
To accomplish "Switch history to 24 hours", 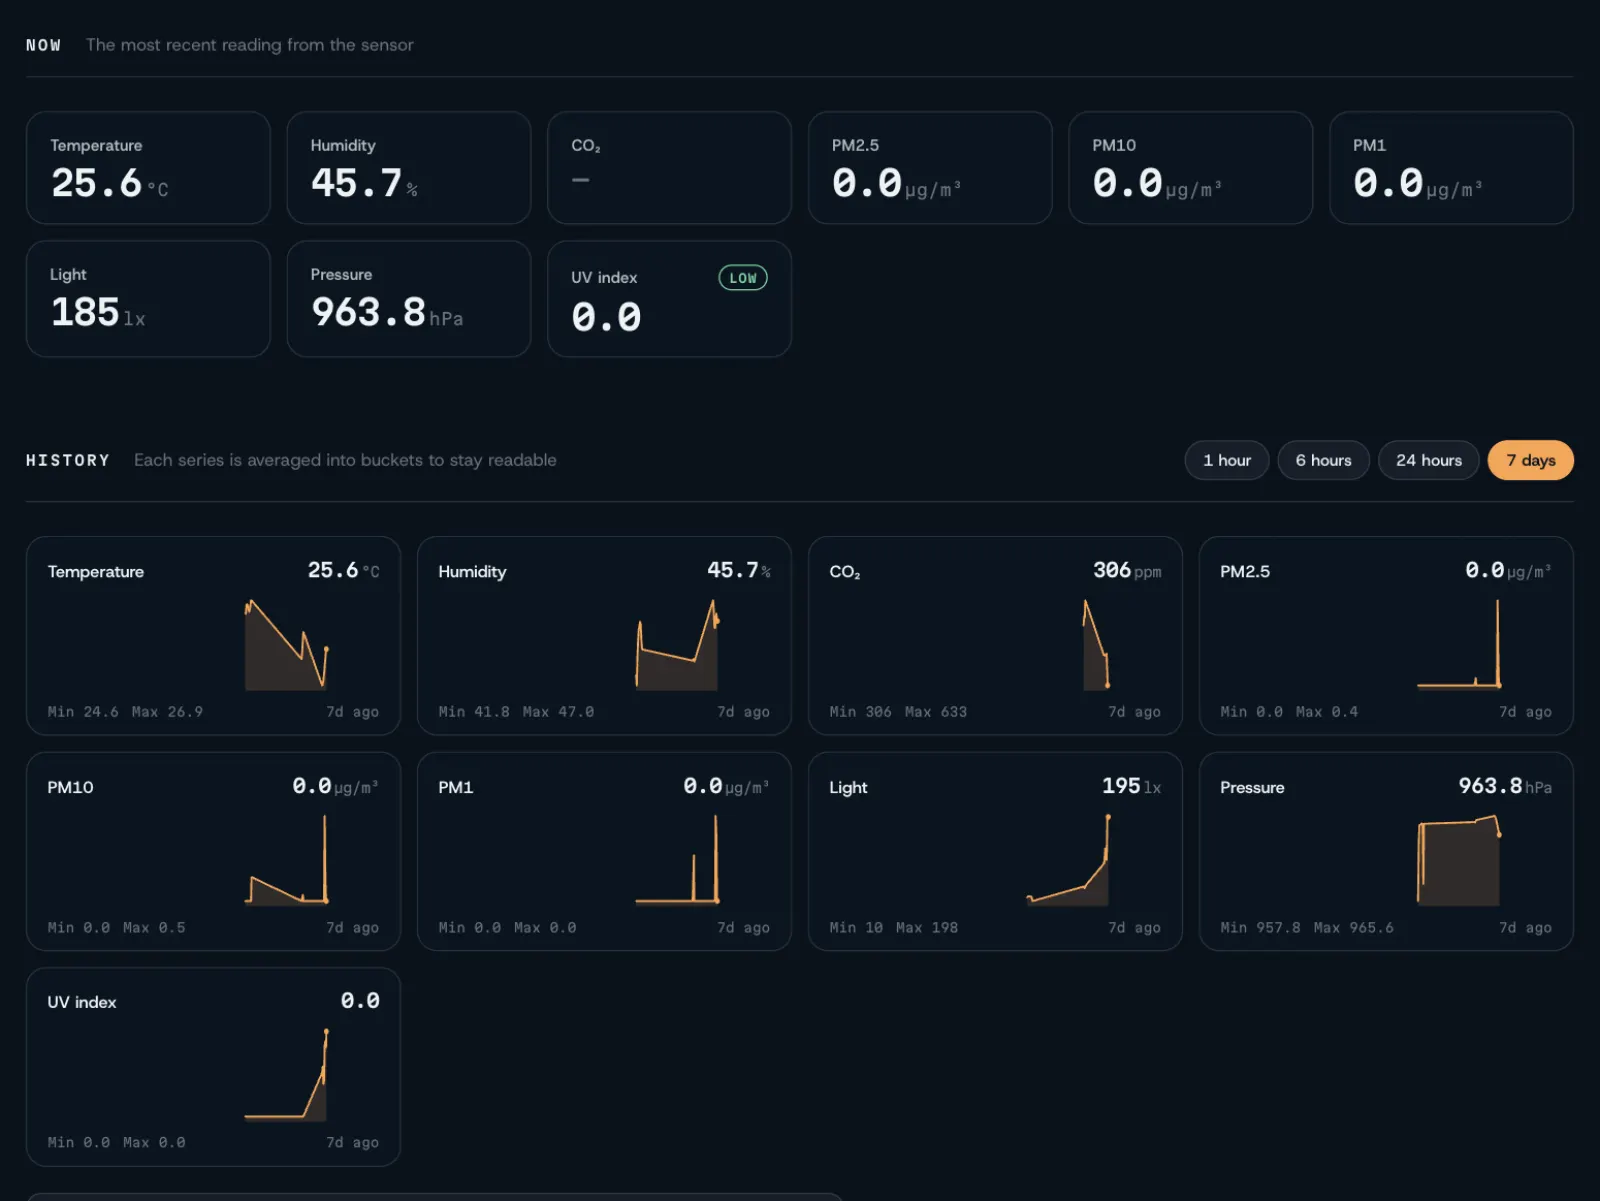I will click(1428, 460).
